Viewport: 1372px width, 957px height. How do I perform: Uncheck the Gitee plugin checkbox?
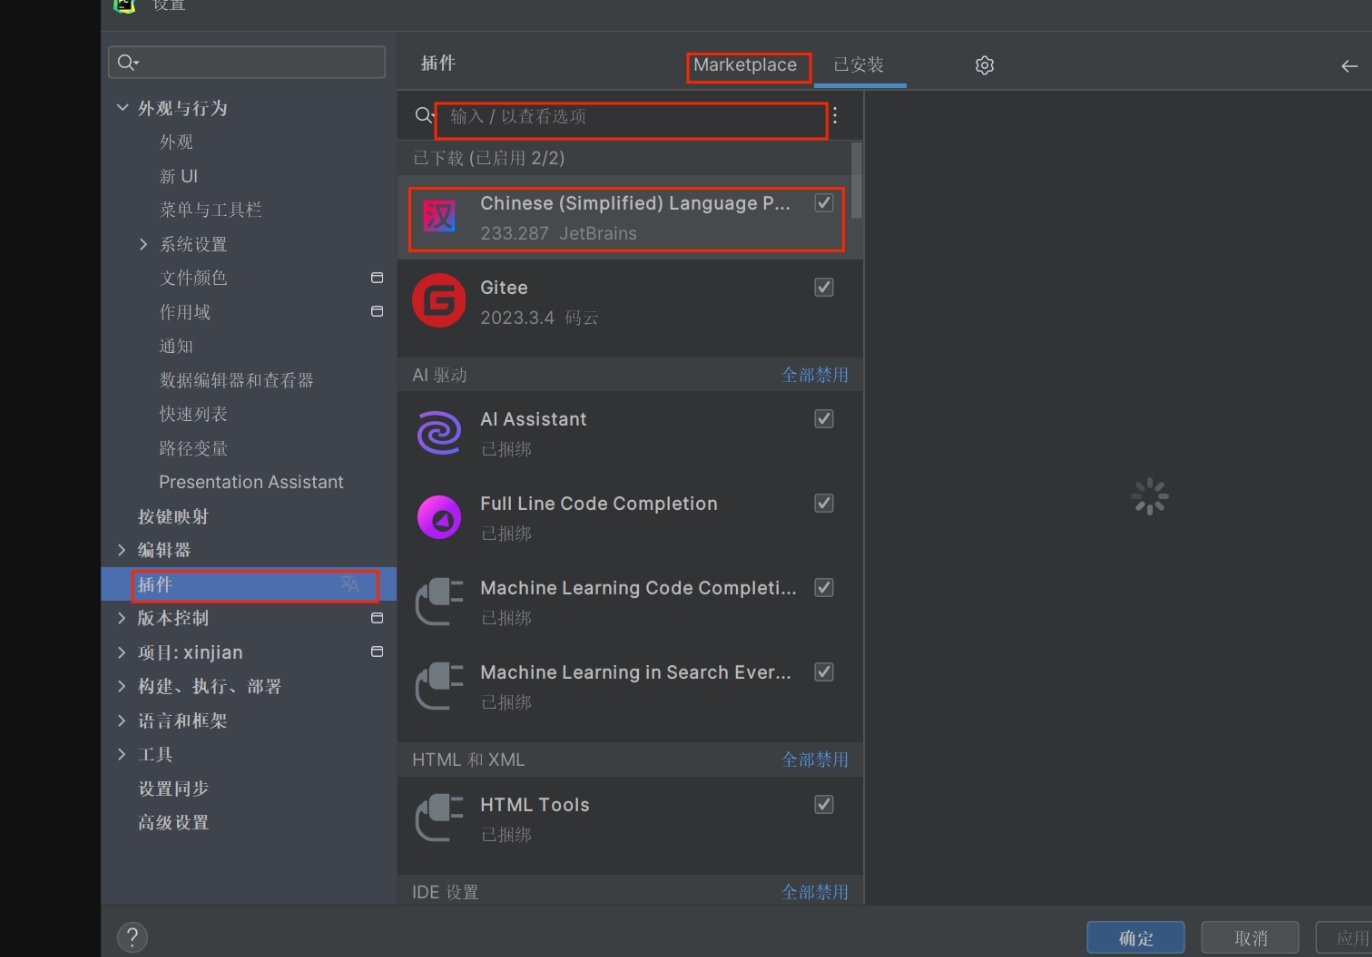pyautogui.click(x=824, y=287)
